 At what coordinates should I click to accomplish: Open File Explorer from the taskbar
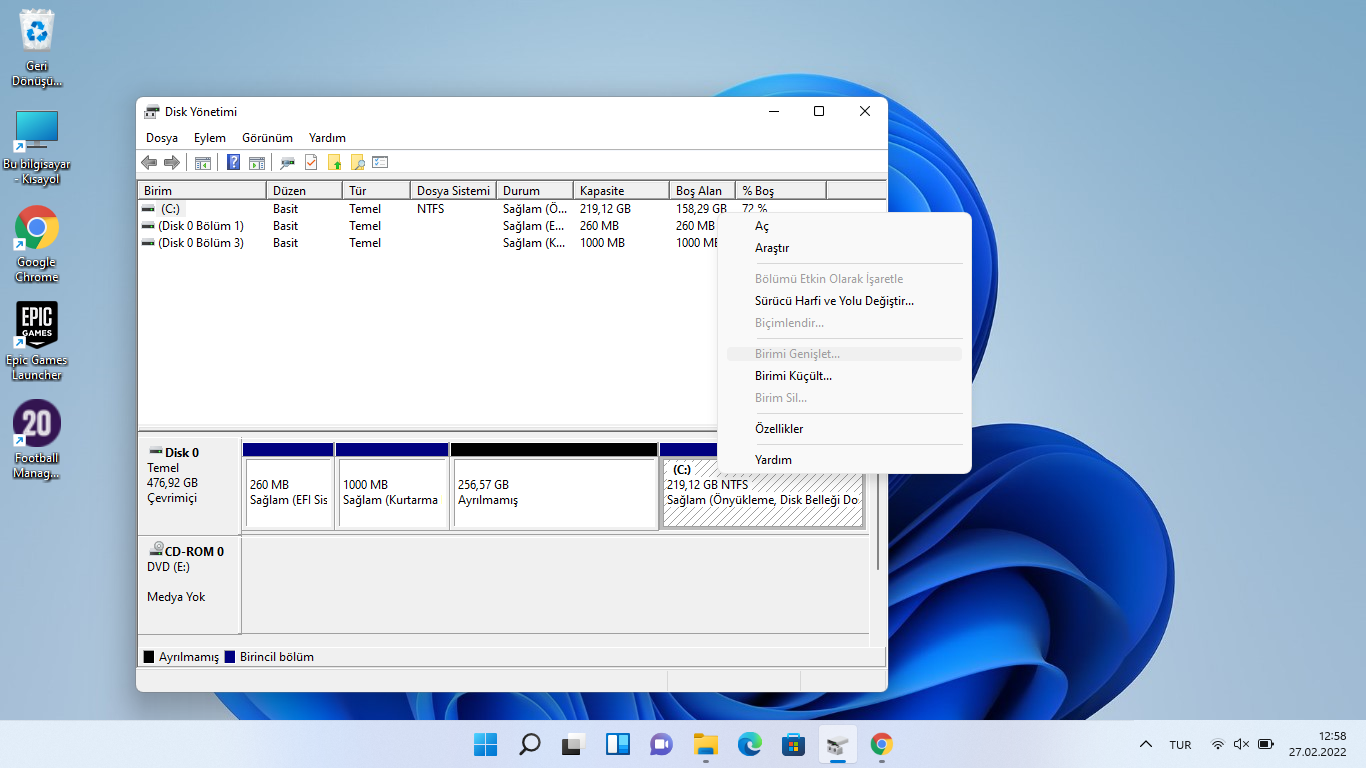pyautogui.click(x=706, y=744)
